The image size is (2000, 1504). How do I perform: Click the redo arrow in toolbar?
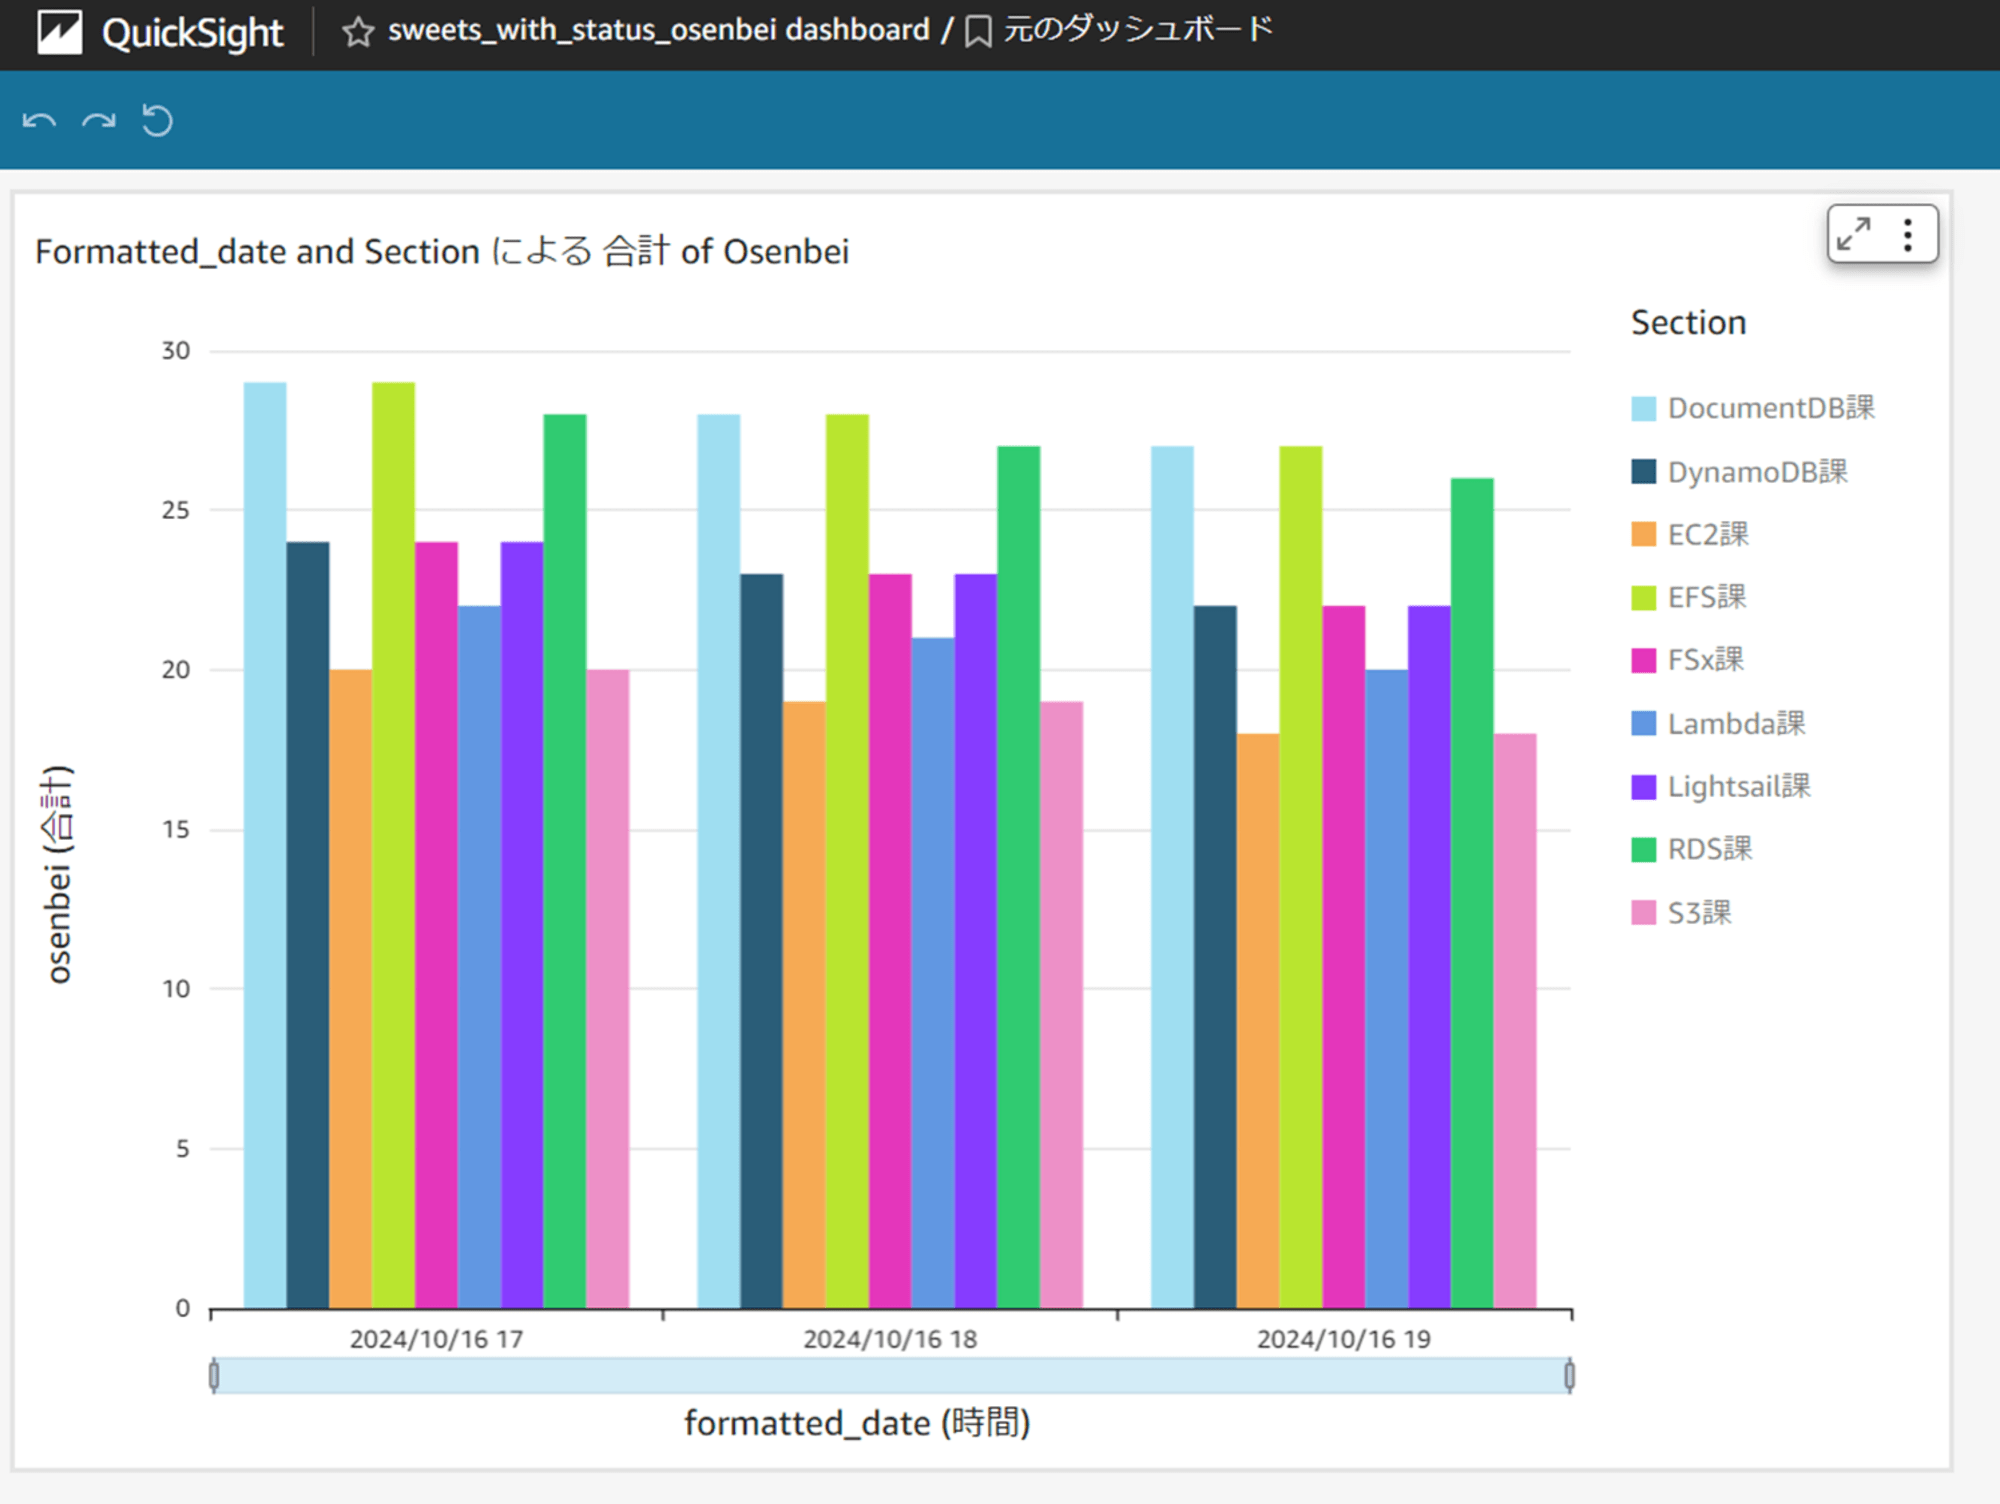[98, 121]
